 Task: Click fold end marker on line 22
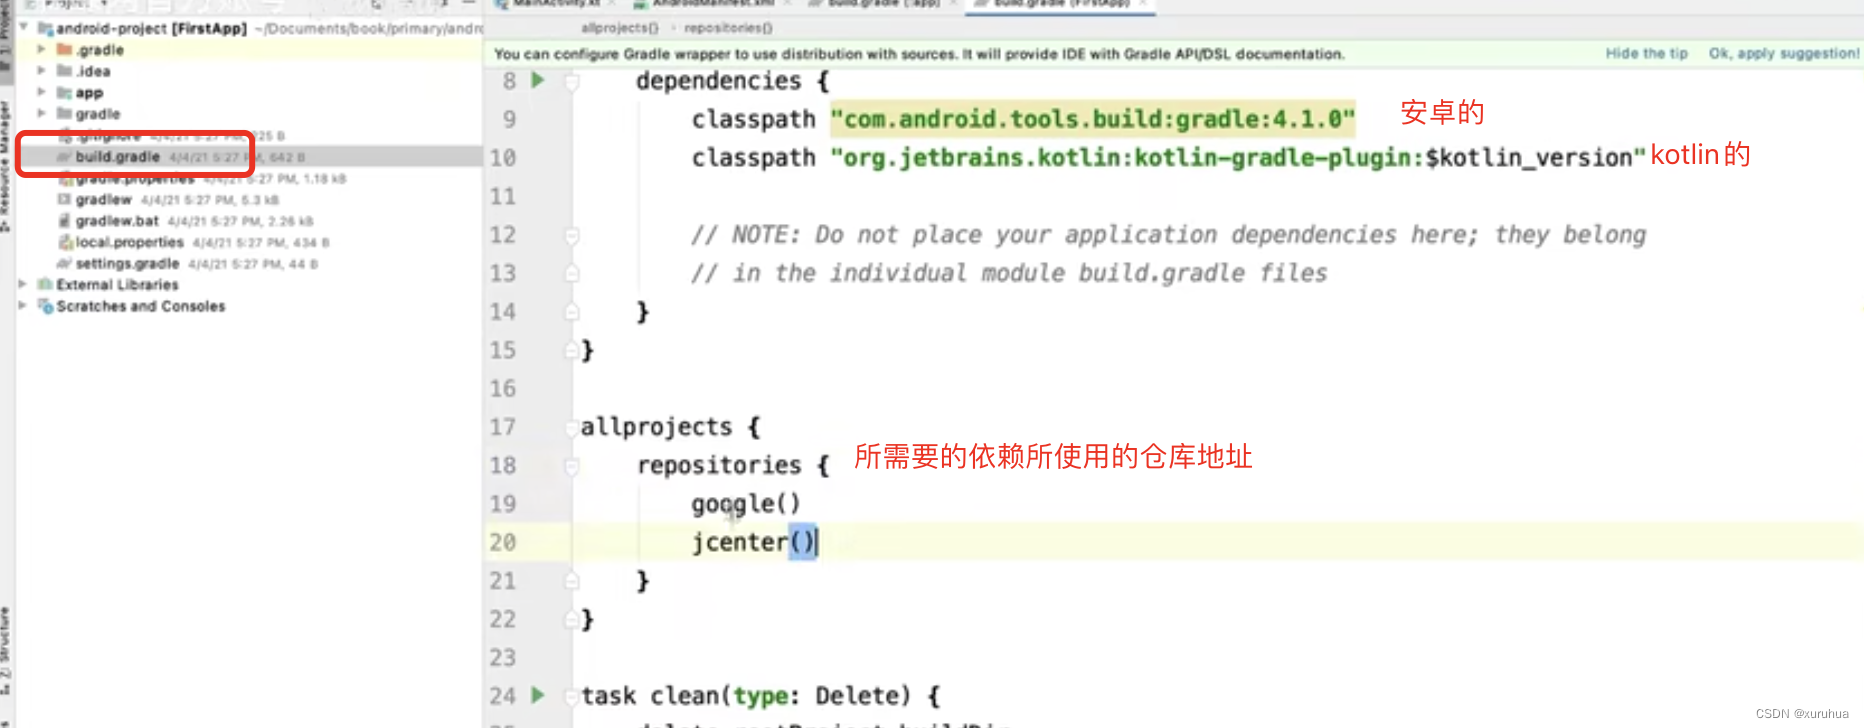click(x=572, y=619)
